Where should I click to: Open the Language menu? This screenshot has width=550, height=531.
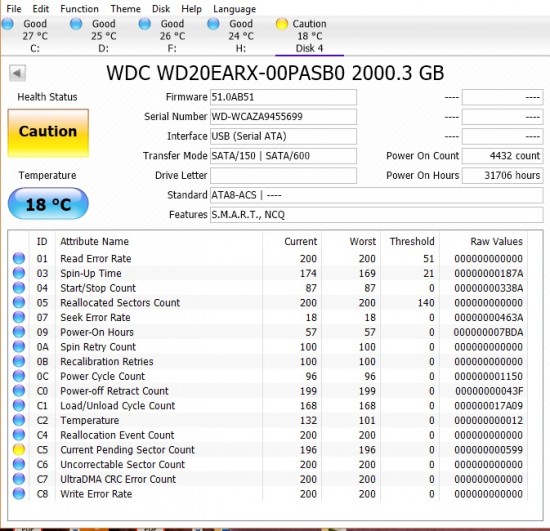(x=234, y=9)
